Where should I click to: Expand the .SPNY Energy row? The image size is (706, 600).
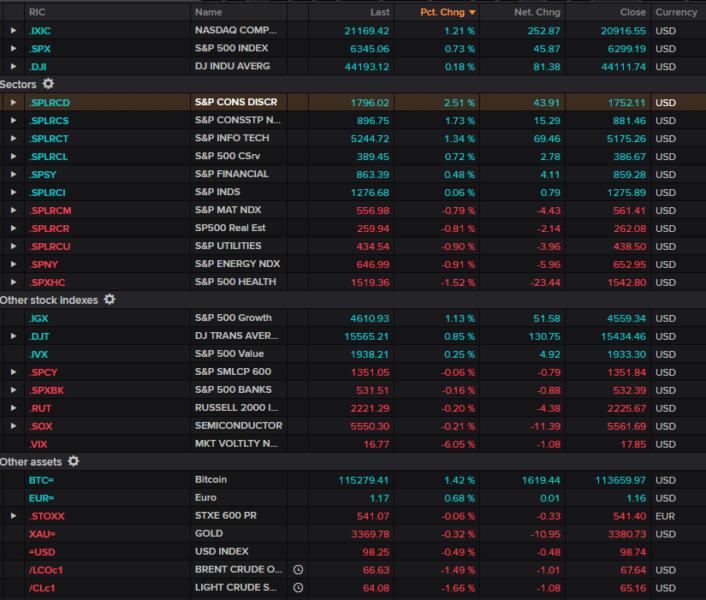tap(14, 265)
